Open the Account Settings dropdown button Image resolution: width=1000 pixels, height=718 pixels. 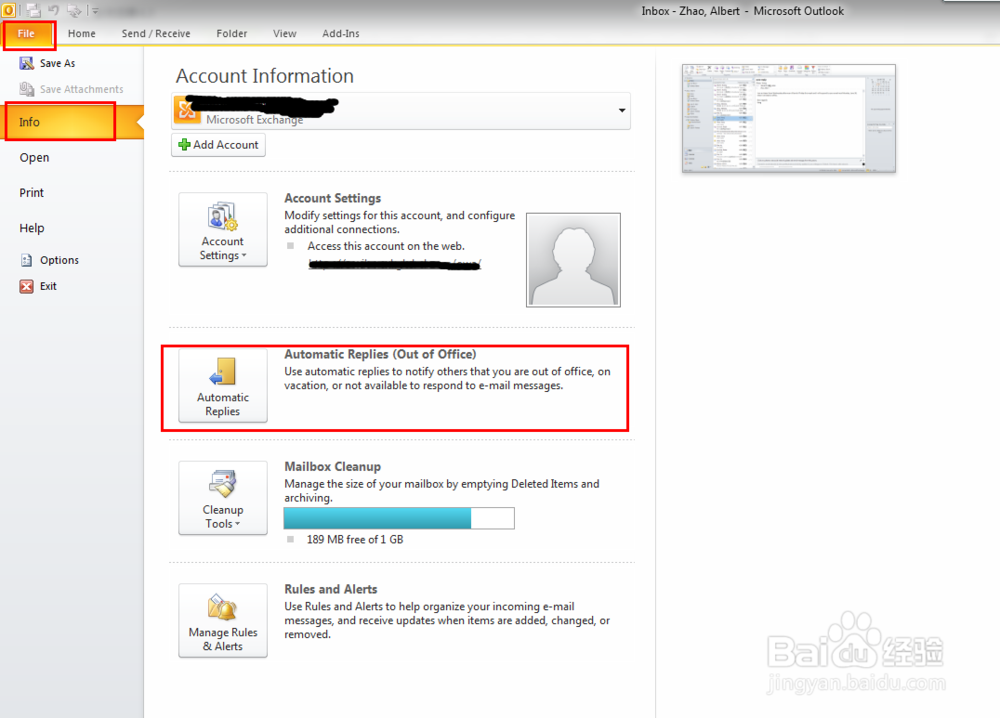click(223, 230)
